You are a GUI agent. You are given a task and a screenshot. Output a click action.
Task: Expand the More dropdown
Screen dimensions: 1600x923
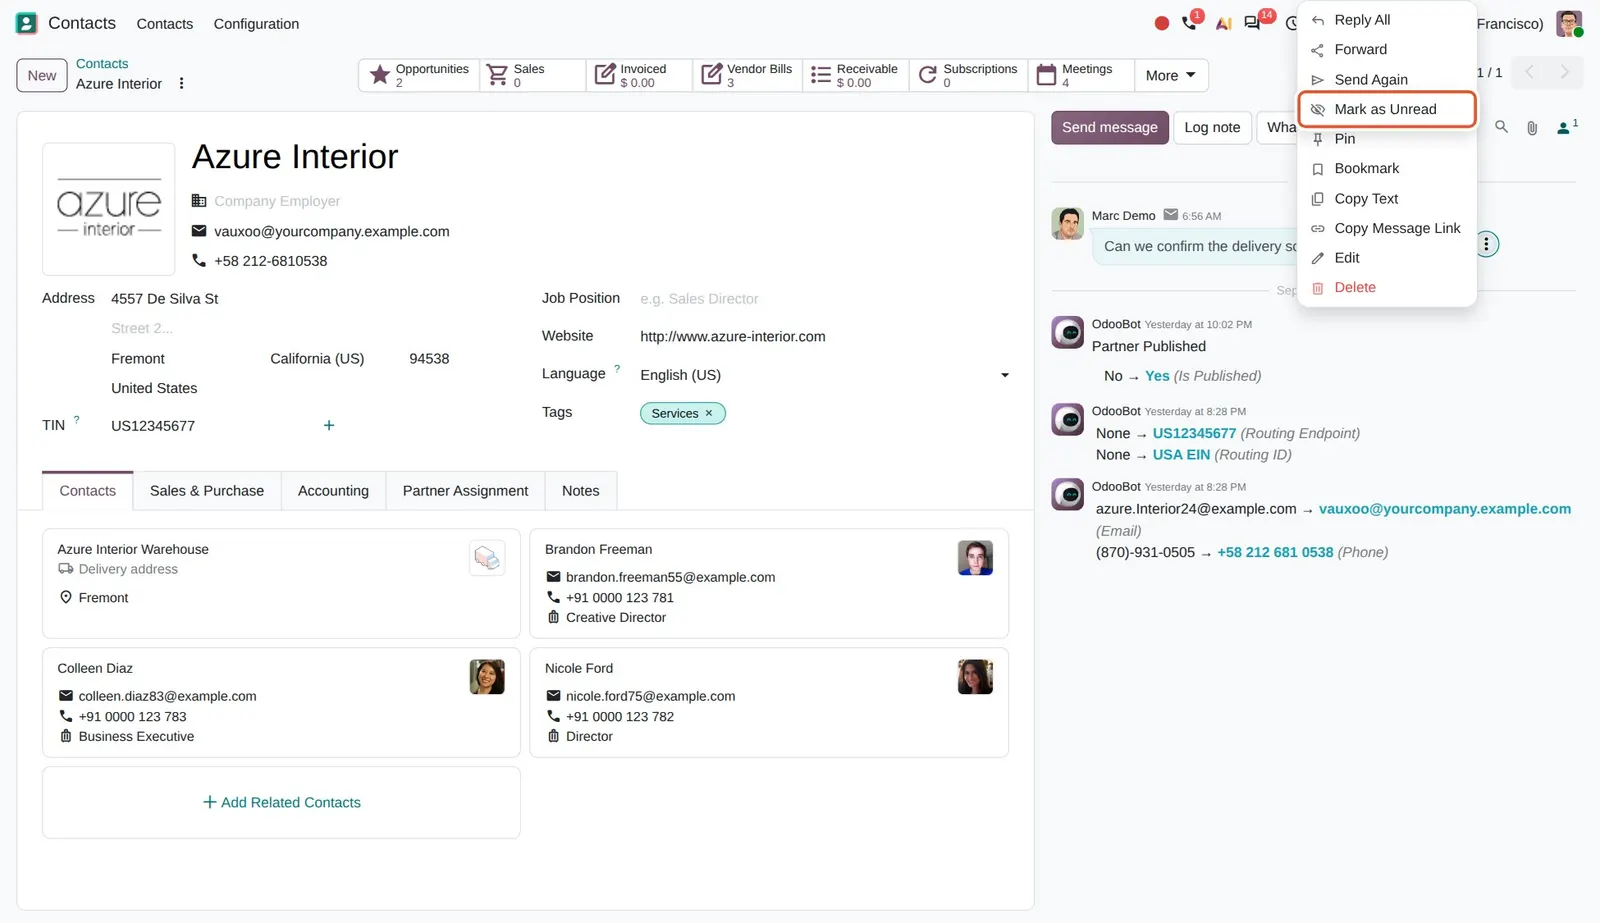pyautogui.click(x=1171, y=75)
